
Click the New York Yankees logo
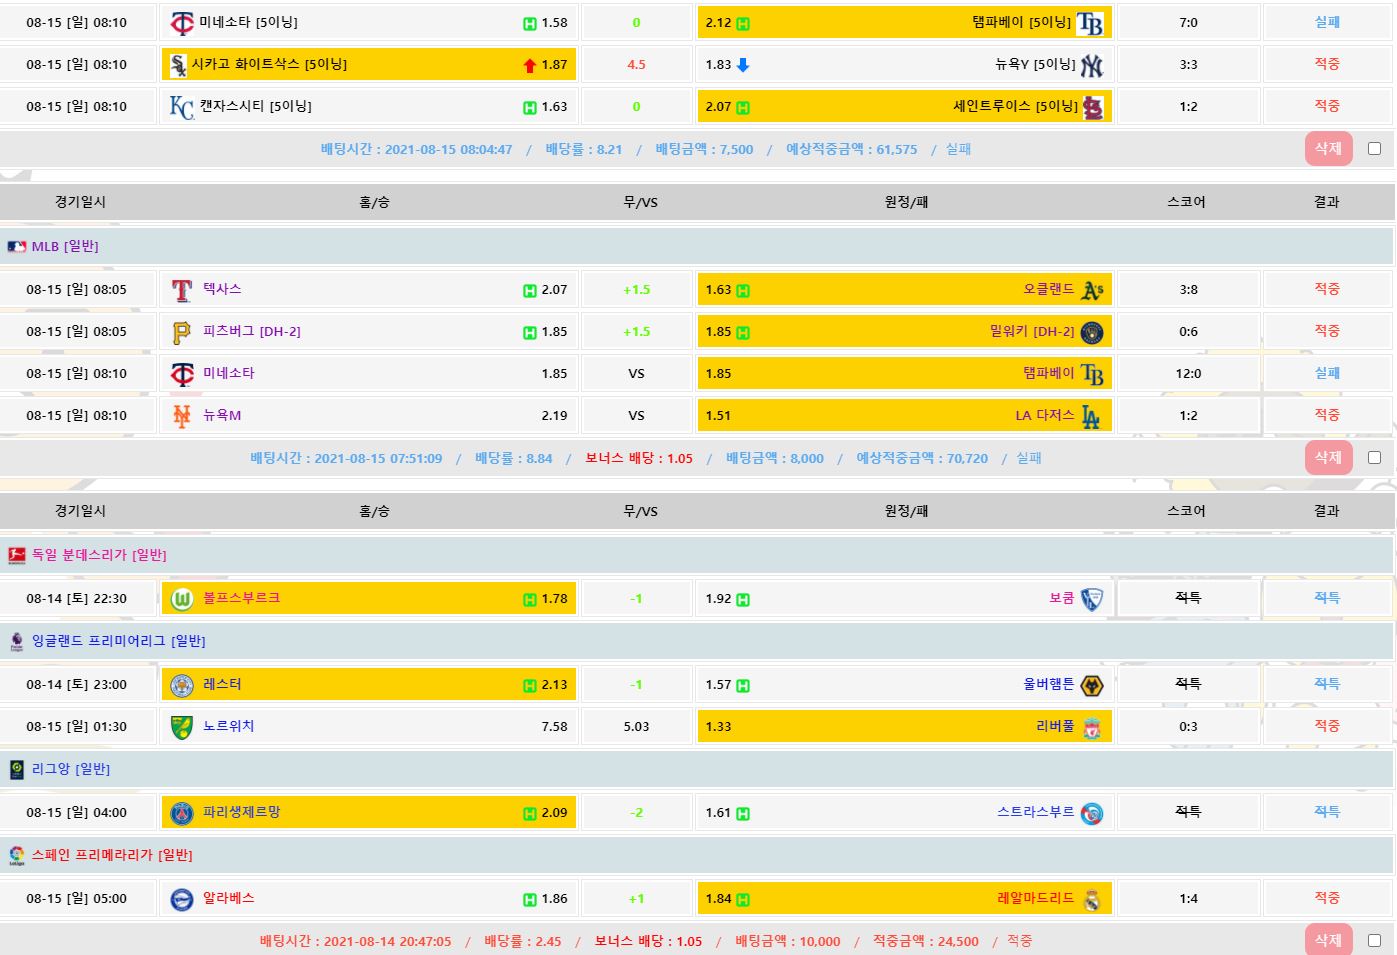1091,65
